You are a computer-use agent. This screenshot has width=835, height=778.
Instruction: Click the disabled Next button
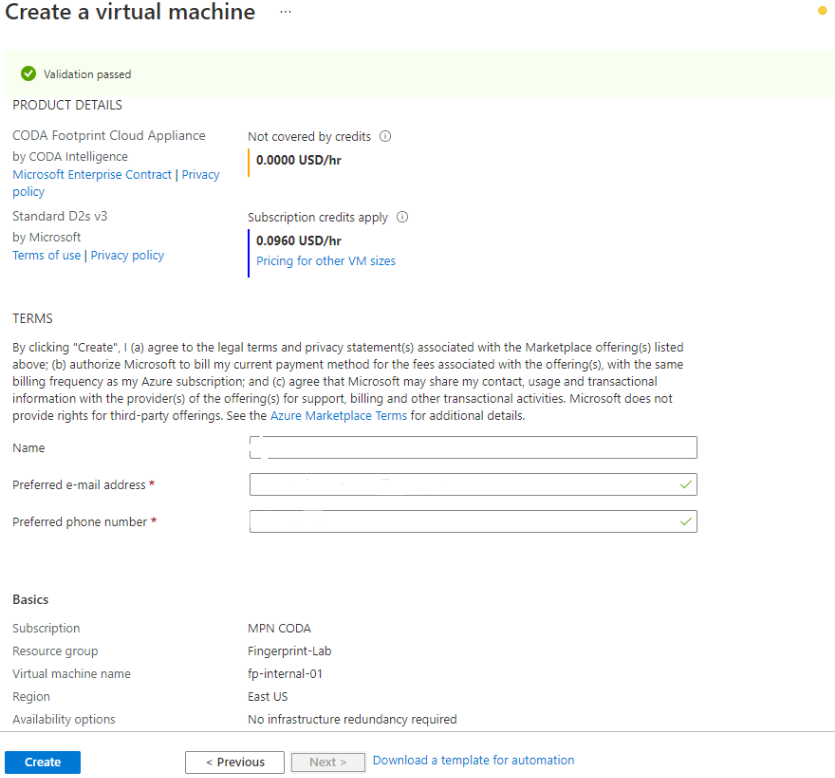tap(328, 762)
